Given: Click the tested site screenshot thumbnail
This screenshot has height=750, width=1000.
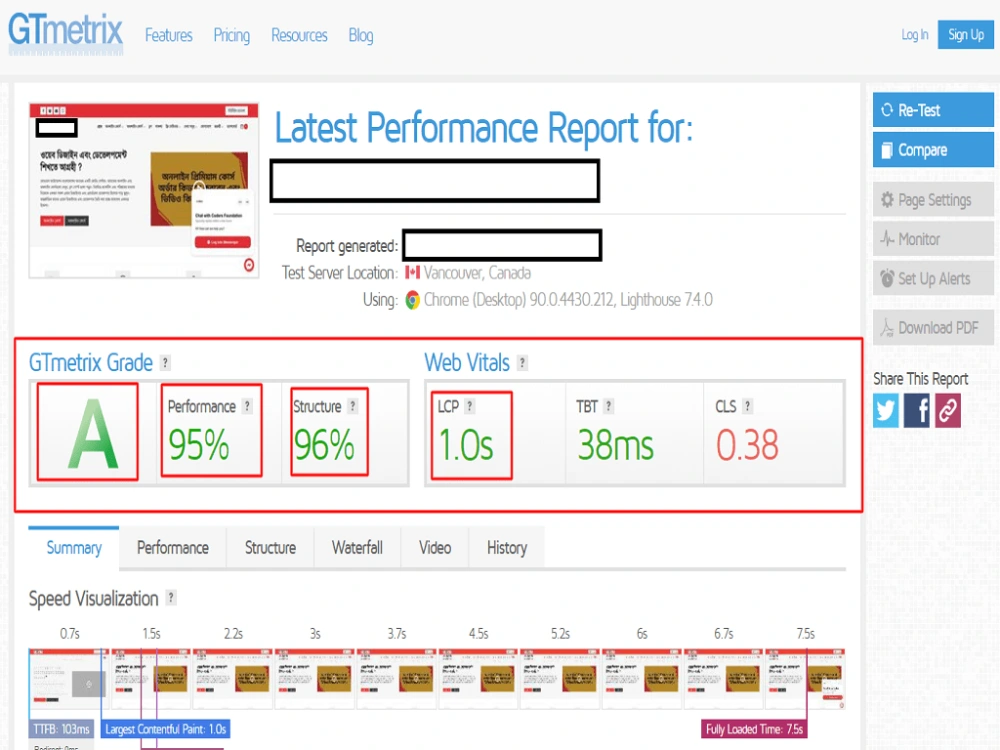Looking at the screenshot, I should (143, 190).
